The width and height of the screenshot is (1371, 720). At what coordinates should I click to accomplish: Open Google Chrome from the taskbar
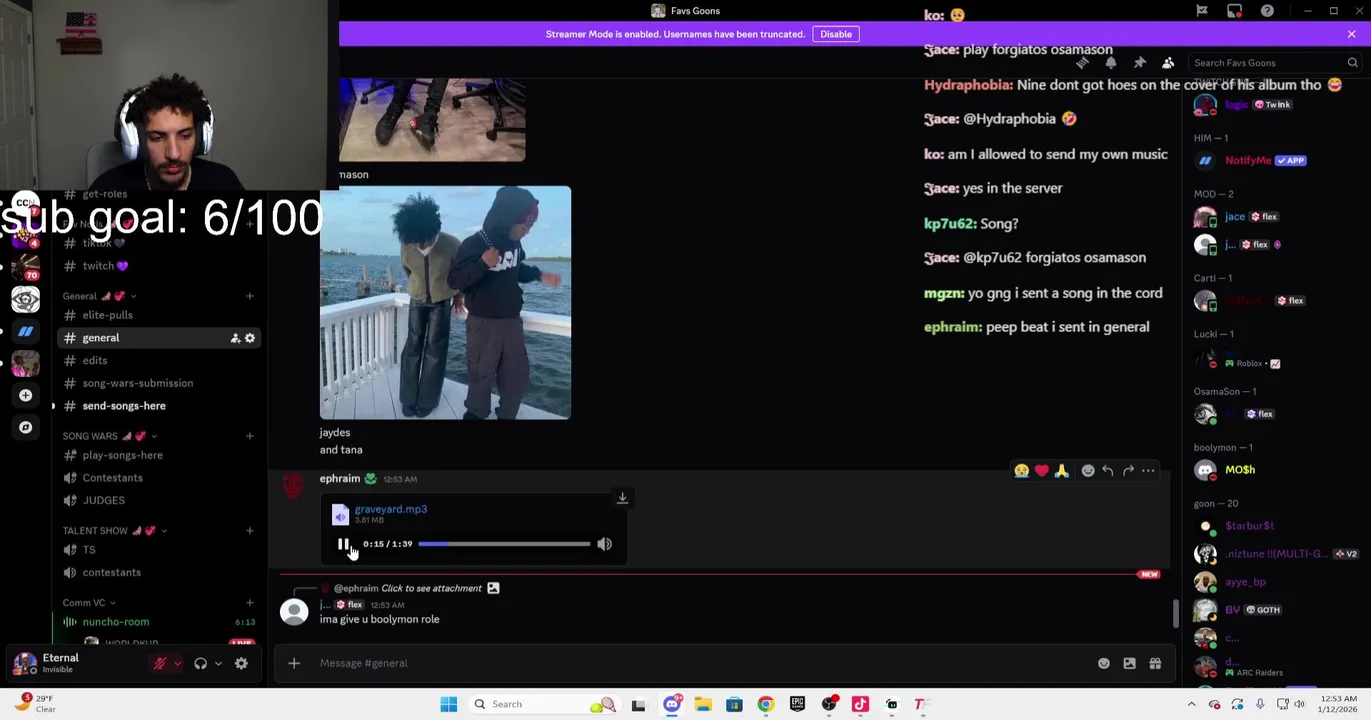[766, 704]
